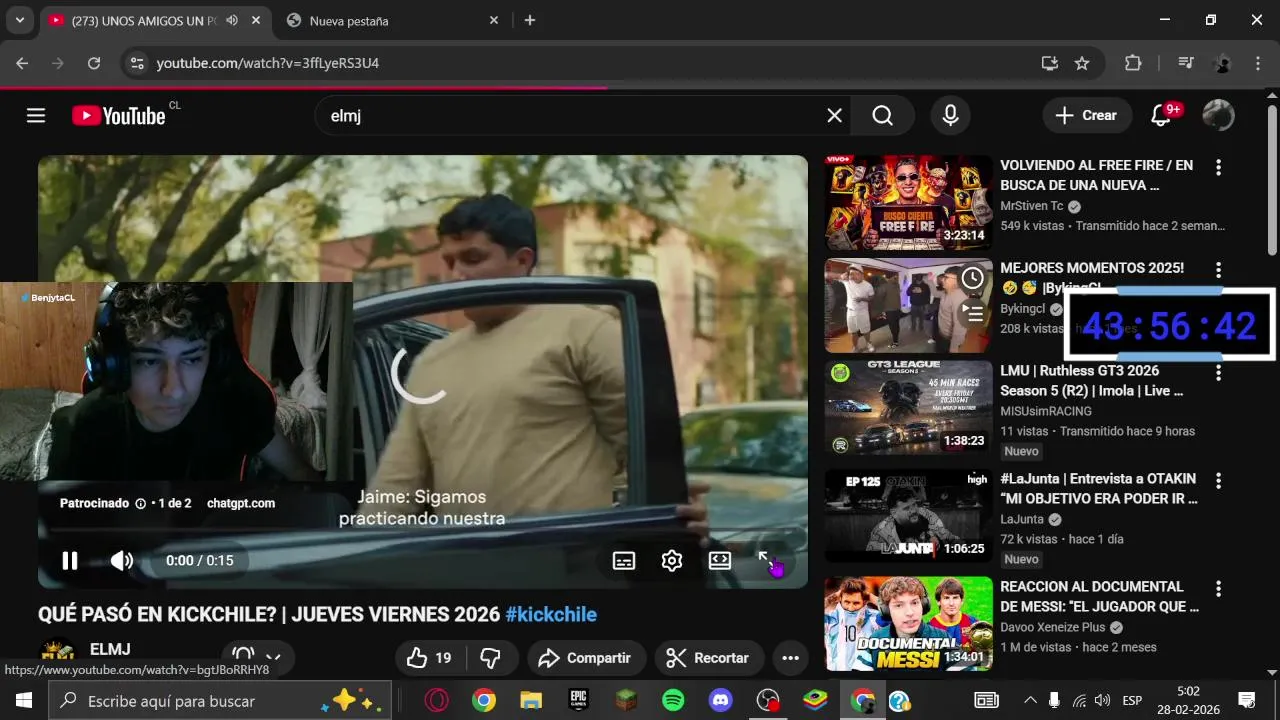Open YouTube notifications bell
Viewport: 1280px width, 720px height.
click(1160, 116)
